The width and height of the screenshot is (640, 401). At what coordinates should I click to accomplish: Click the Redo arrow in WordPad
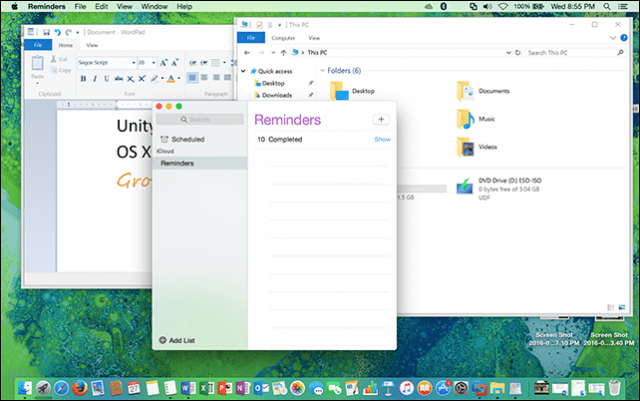[68, 32]
